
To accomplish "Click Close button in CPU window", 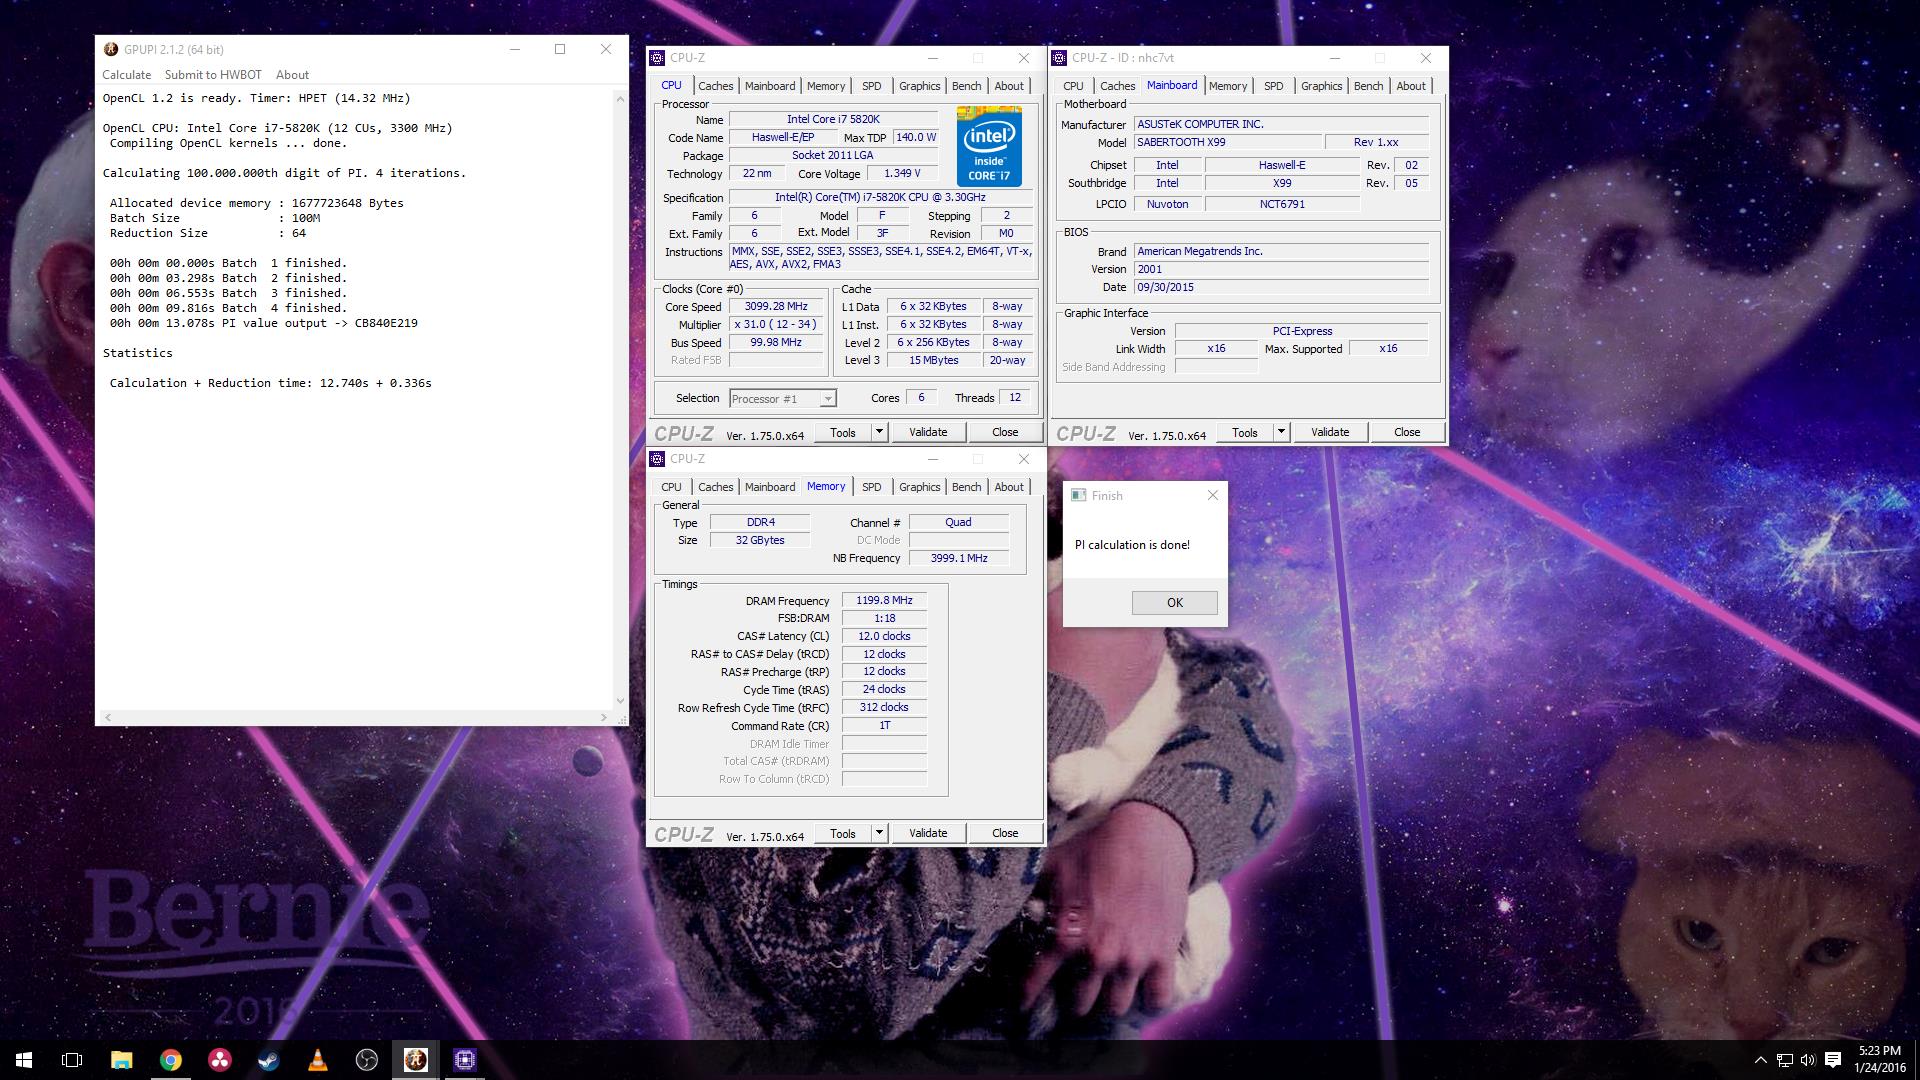I will pyautogui.click(x=1005, y=432).
